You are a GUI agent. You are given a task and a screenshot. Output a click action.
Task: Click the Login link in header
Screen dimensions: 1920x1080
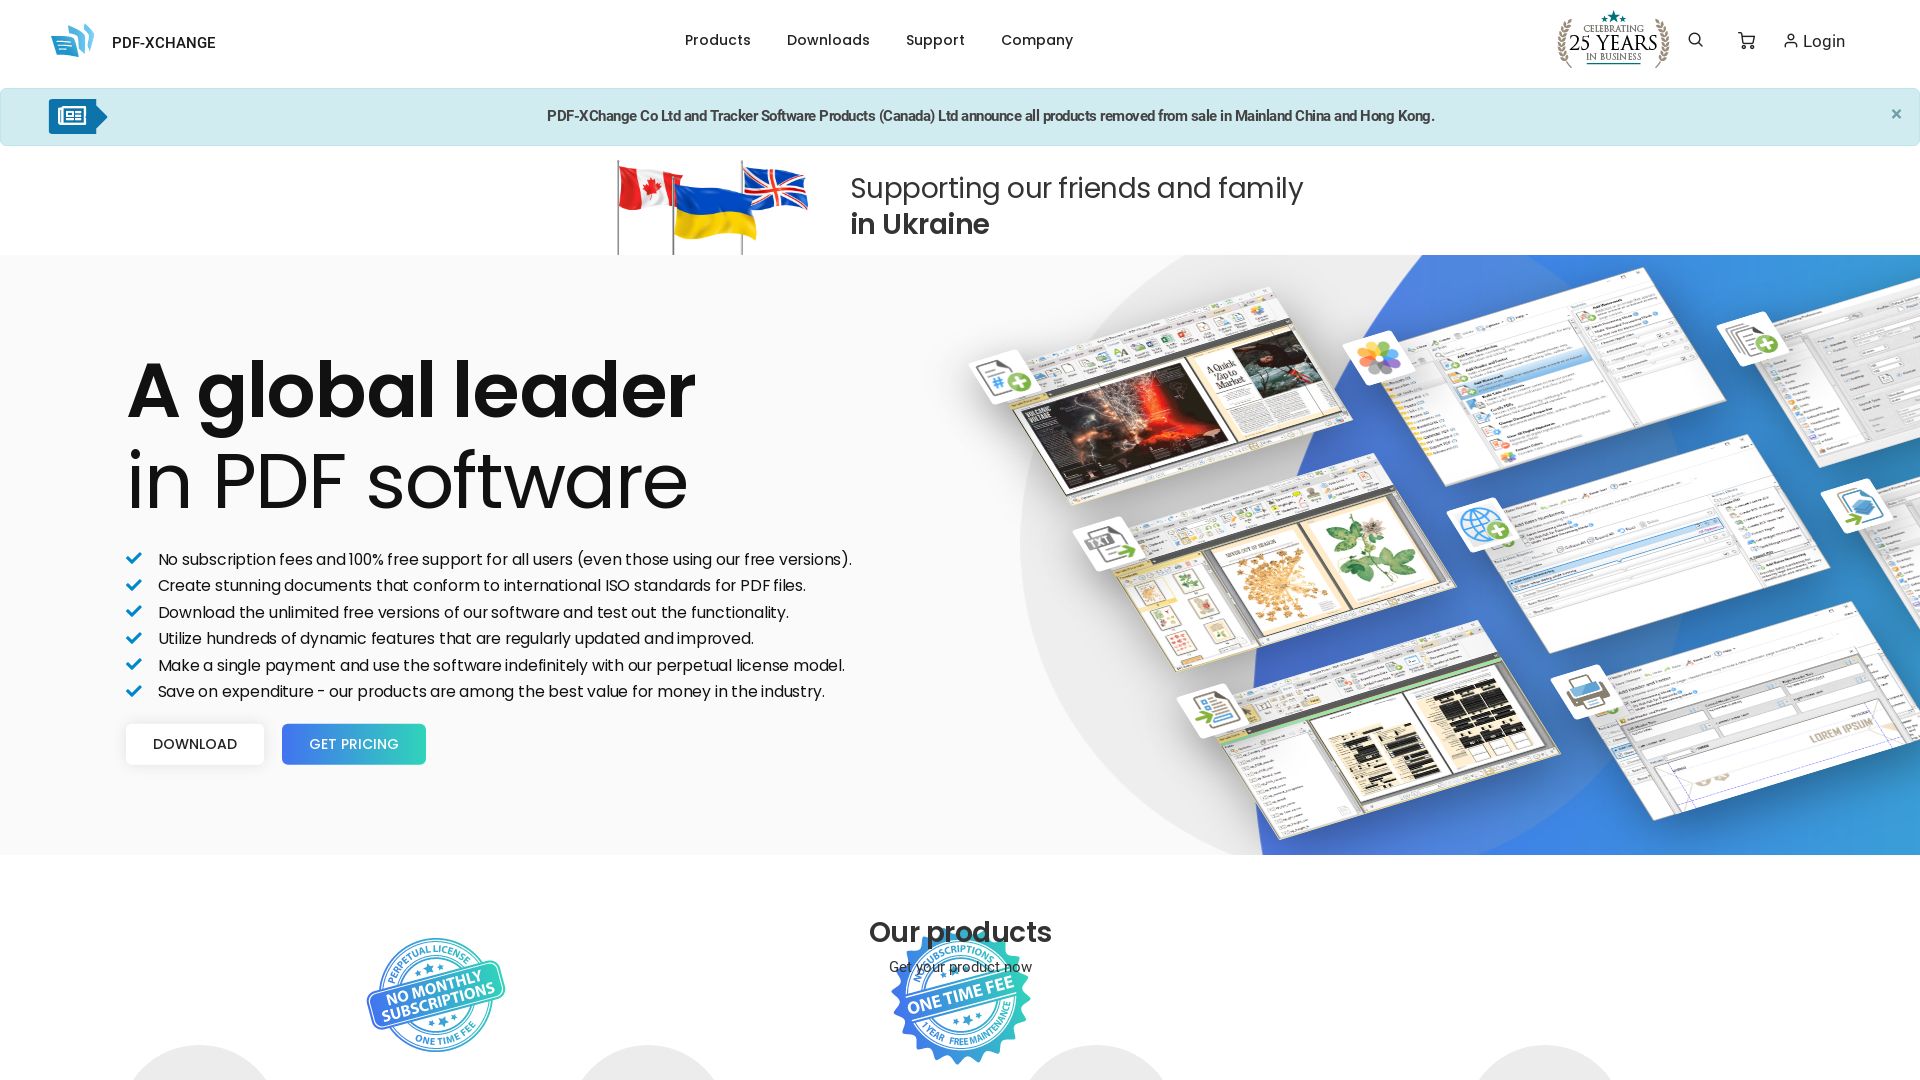pos(1813,41)
